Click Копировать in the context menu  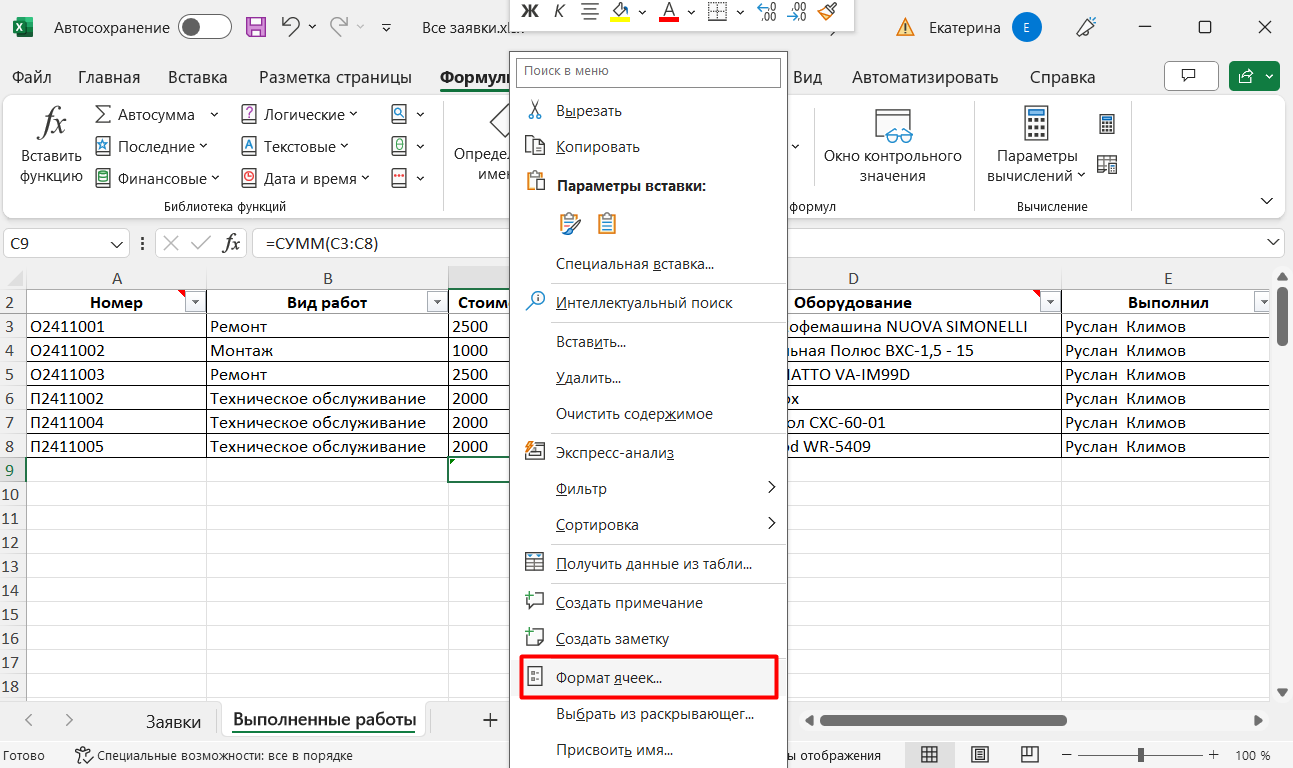click(x=597, y=147)
